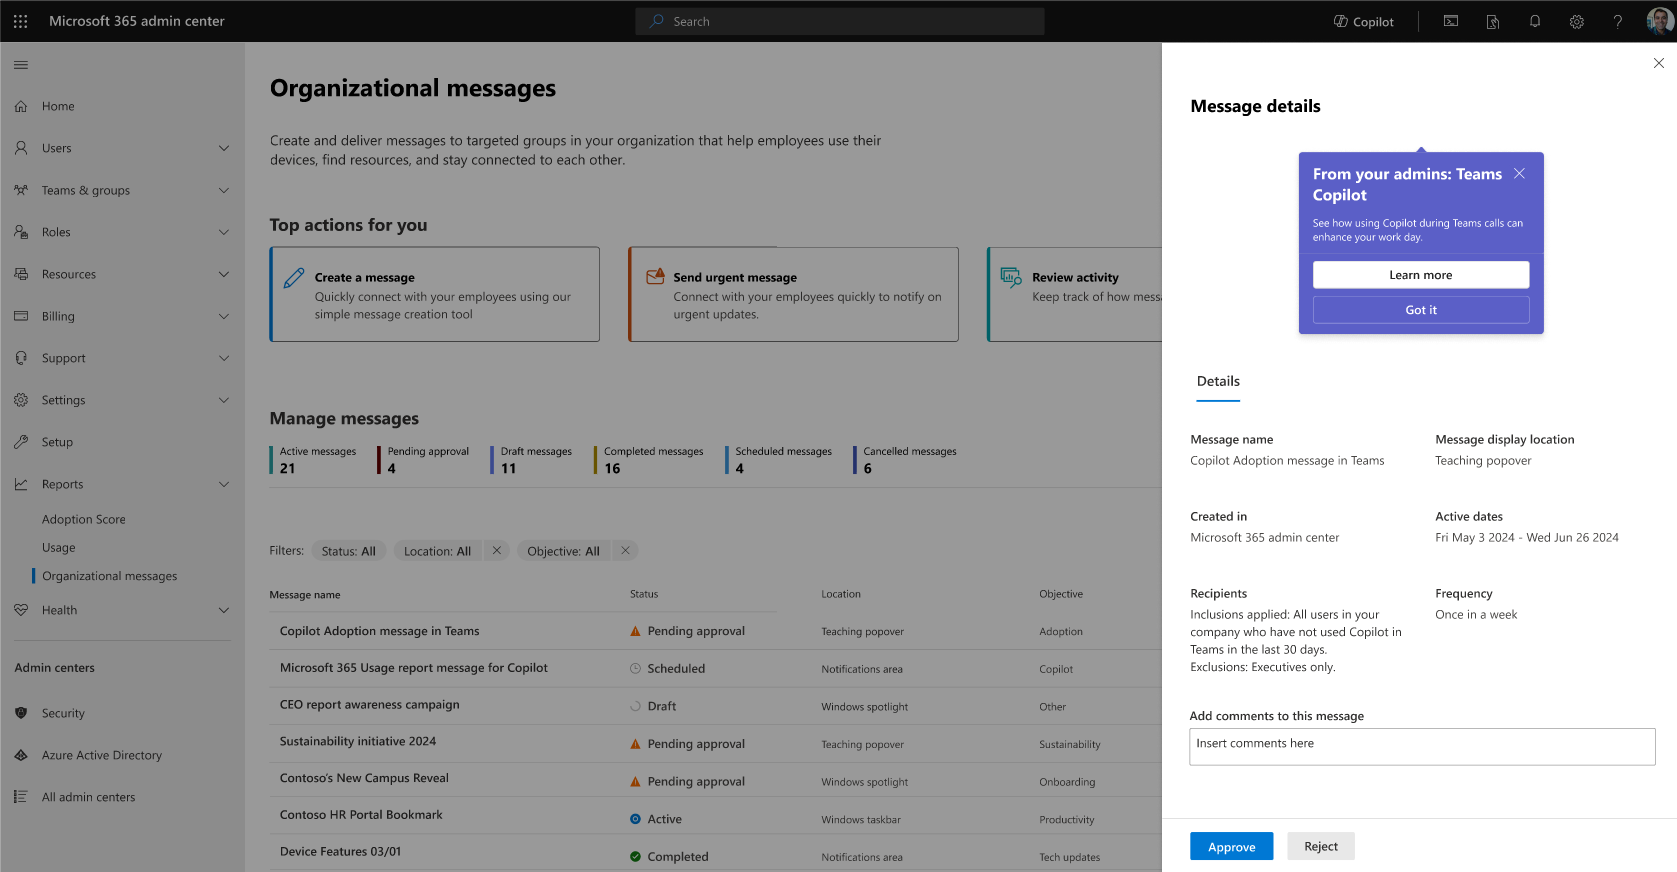
Task: Click the Azure Active Directory icon
Action: click(x=21, y=755)
